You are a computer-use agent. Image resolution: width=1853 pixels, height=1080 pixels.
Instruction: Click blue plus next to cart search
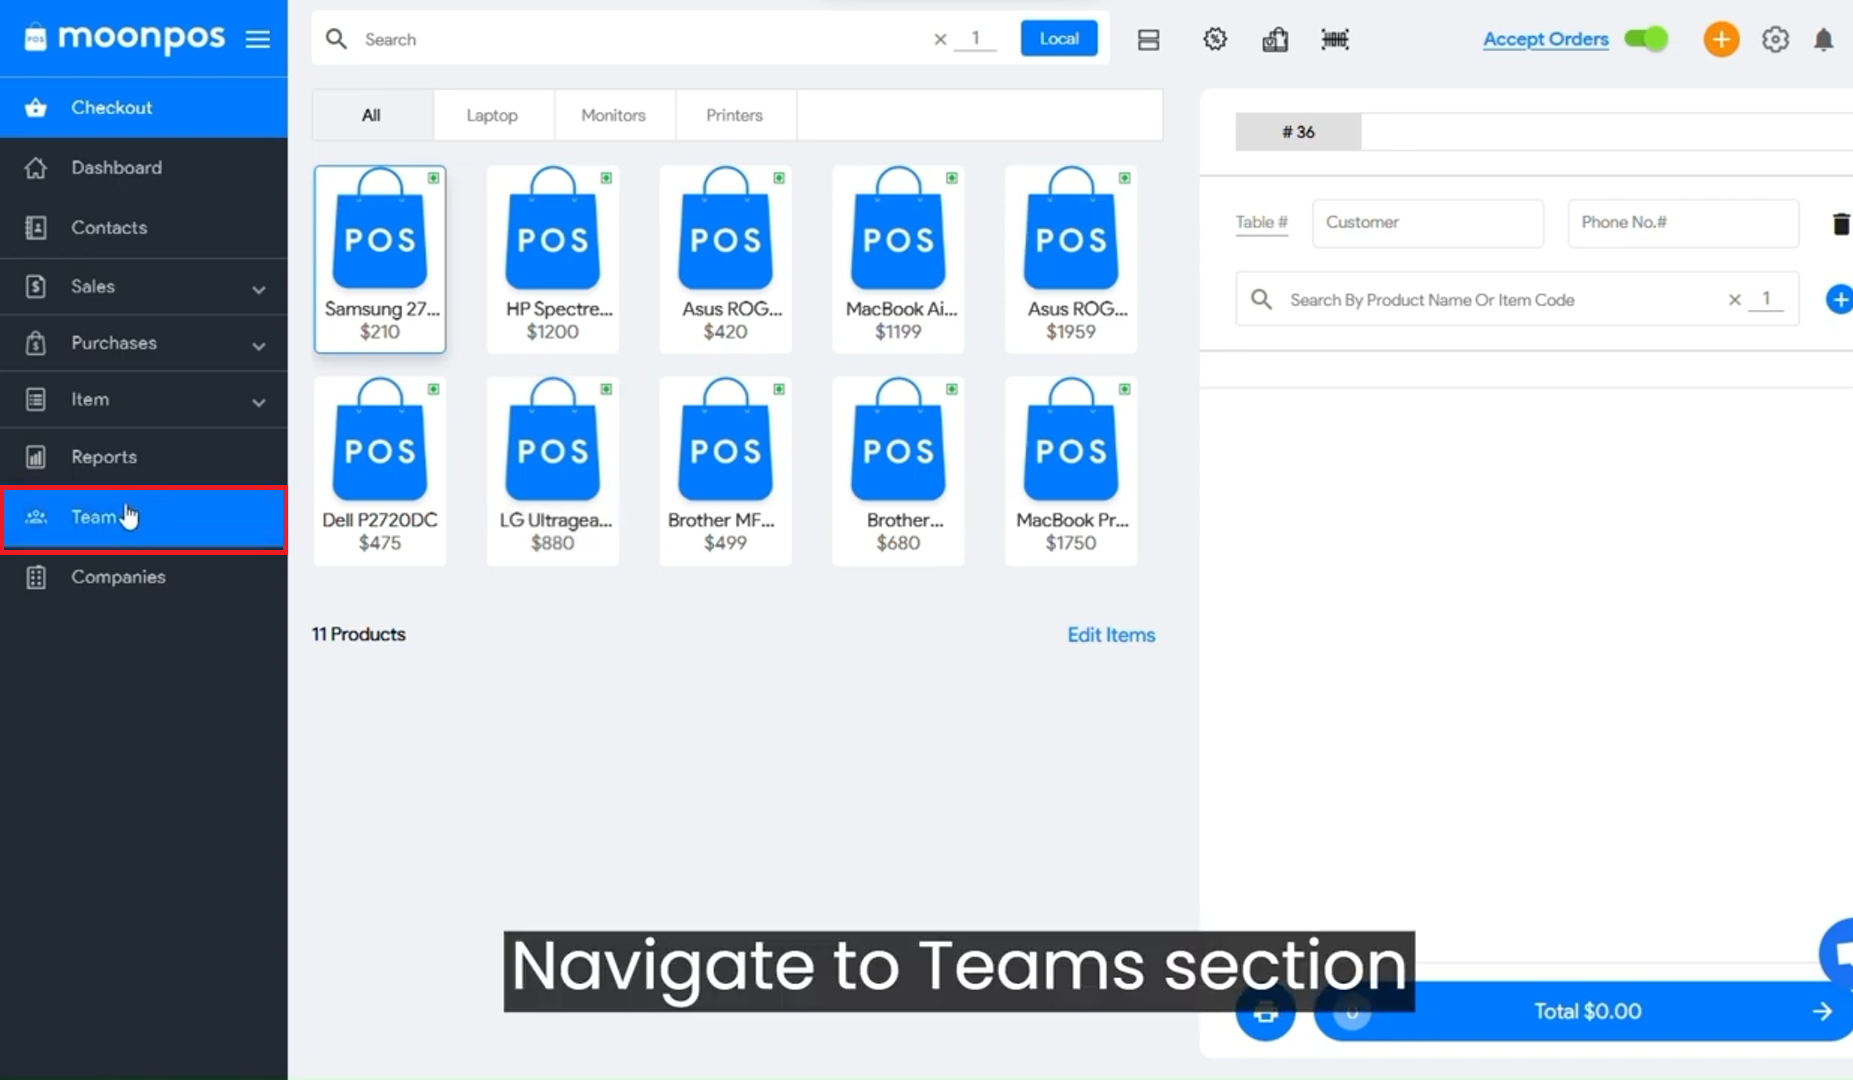pos(1839,300)
